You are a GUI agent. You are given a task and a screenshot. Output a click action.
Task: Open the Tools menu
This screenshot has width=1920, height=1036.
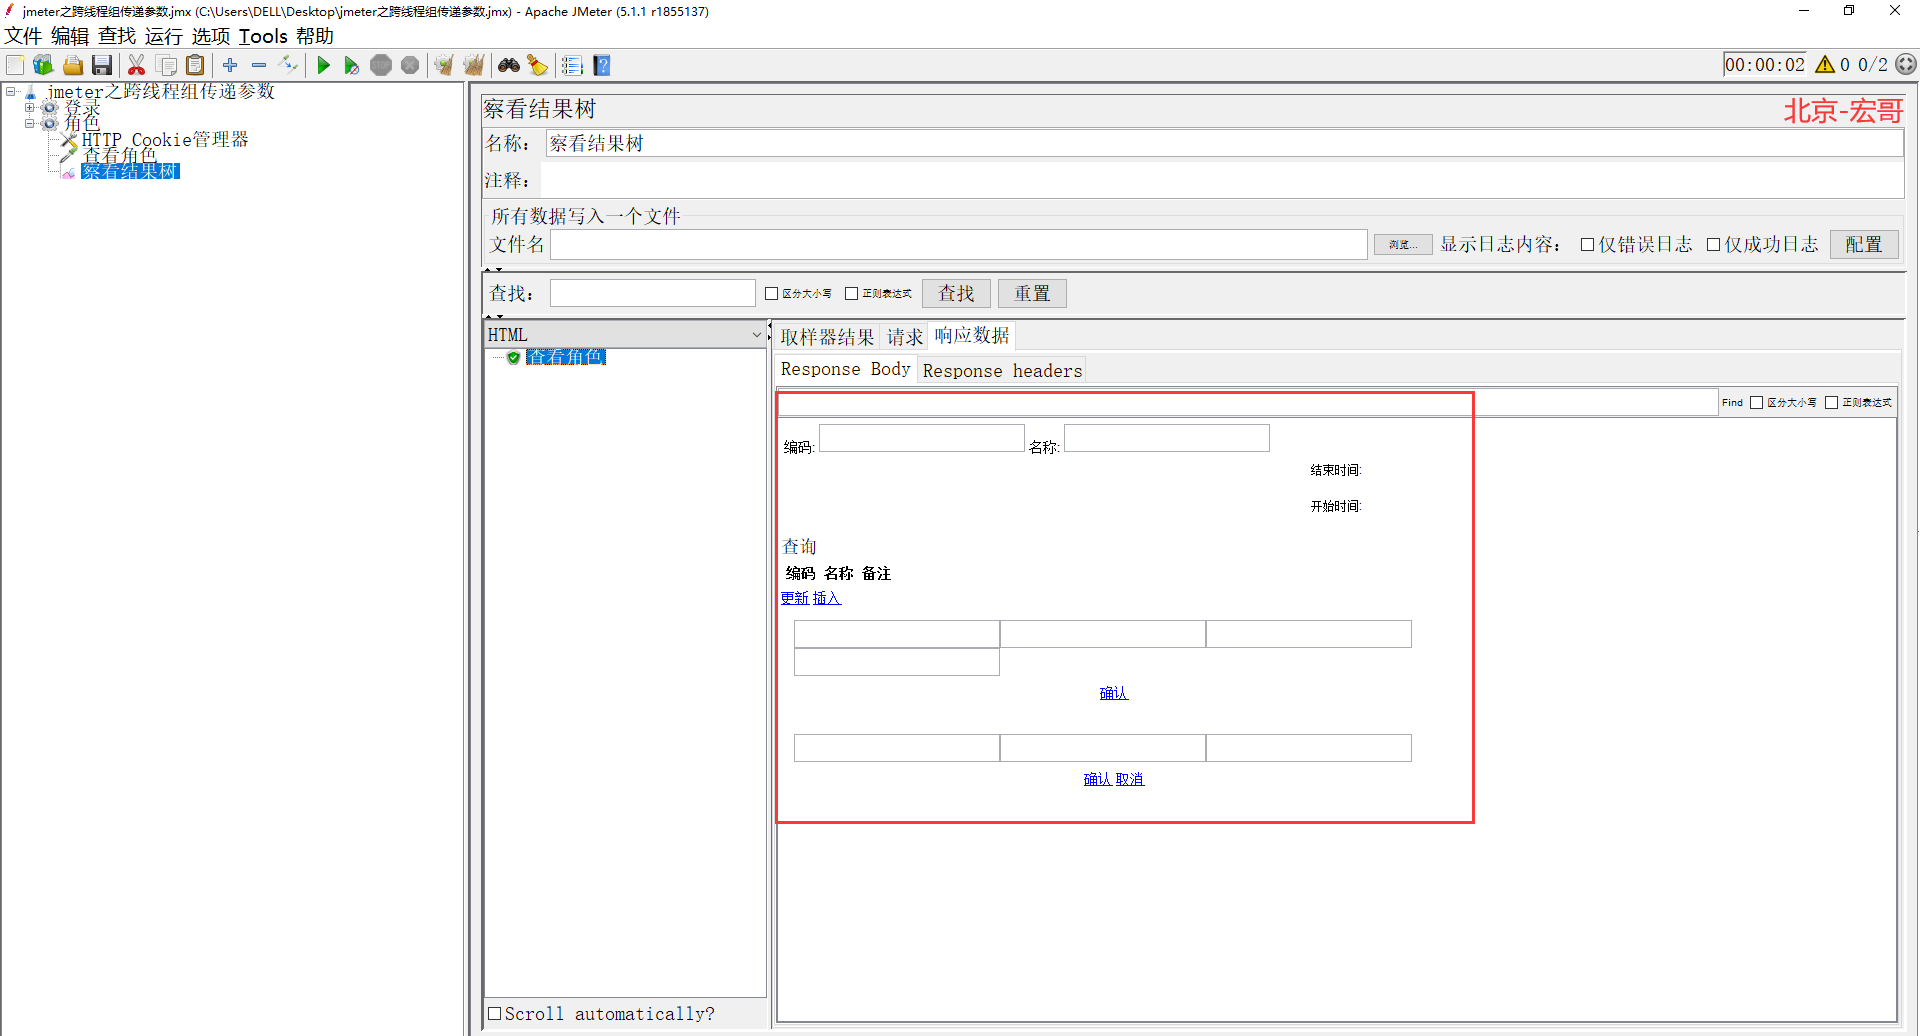(x=263, y=36)
